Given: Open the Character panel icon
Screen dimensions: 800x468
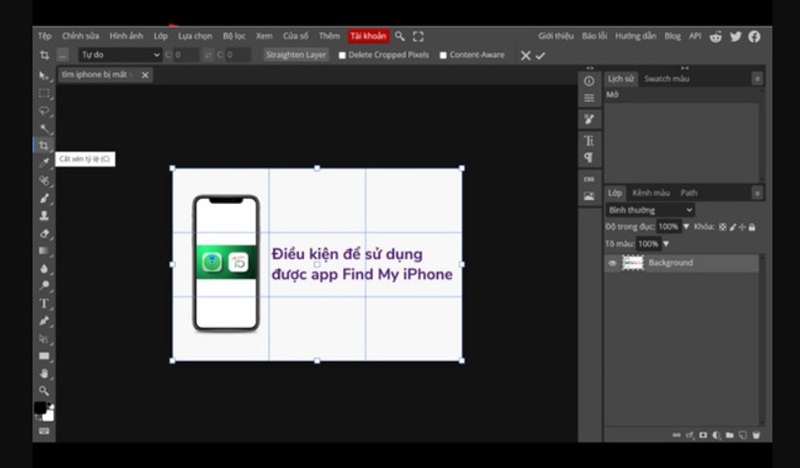Looking at the screenshot, I should click(x=589, y=141).
